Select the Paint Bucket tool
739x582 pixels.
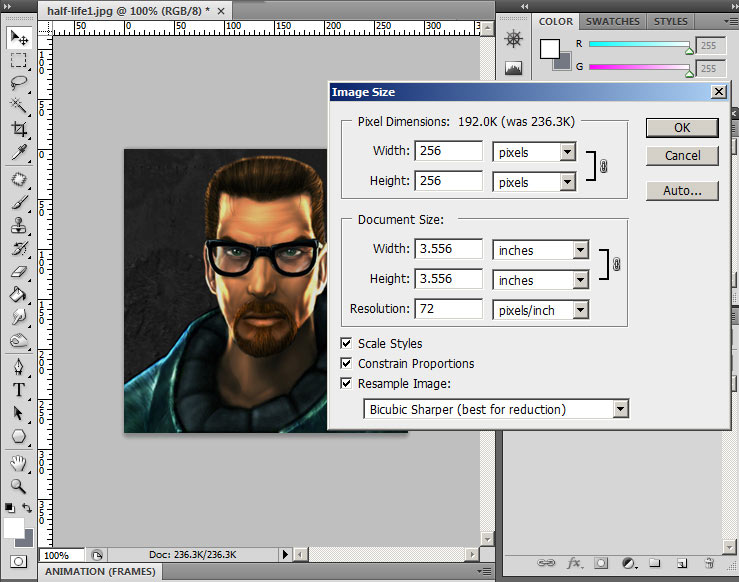(19, 294)
